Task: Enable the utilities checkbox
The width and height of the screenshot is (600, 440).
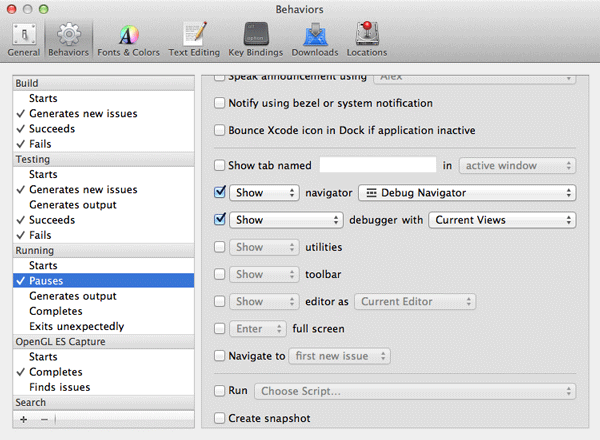Action: click(219, 247)
